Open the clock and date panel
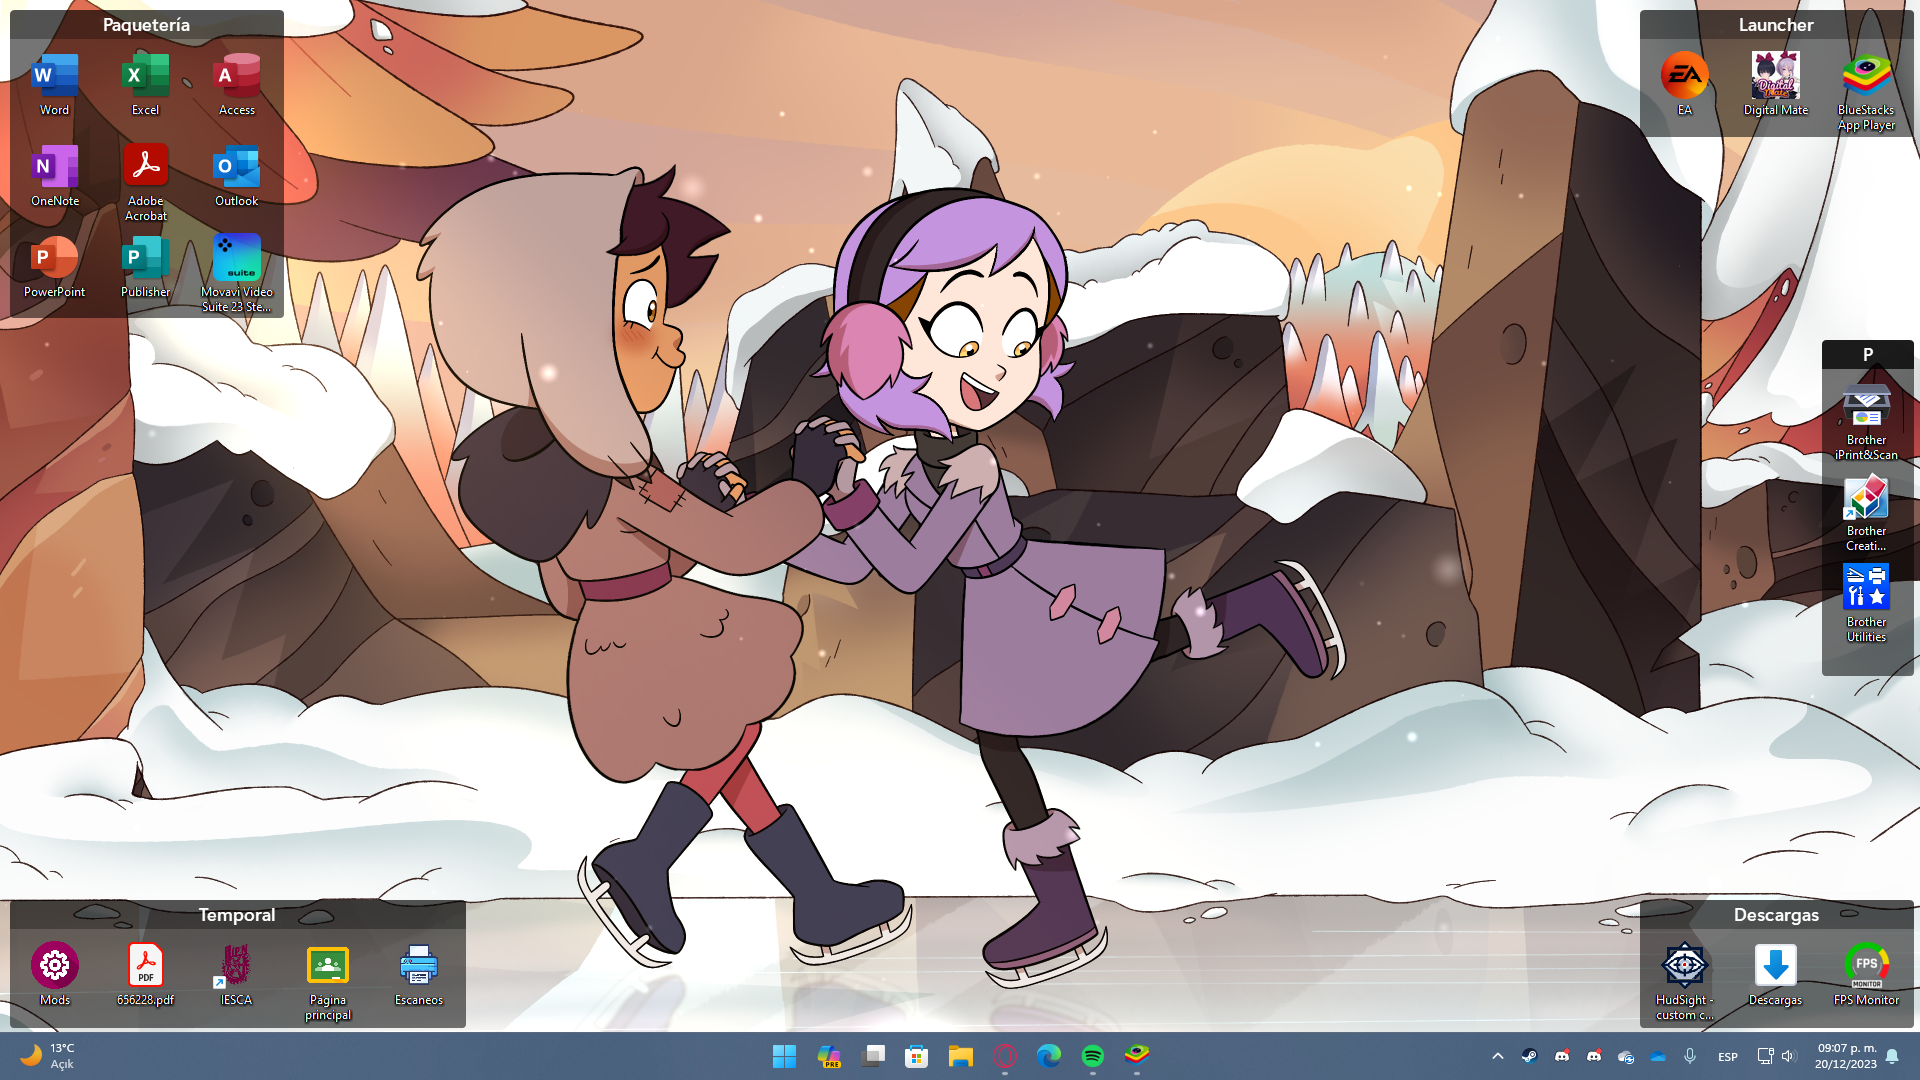 [1846, 1056]
